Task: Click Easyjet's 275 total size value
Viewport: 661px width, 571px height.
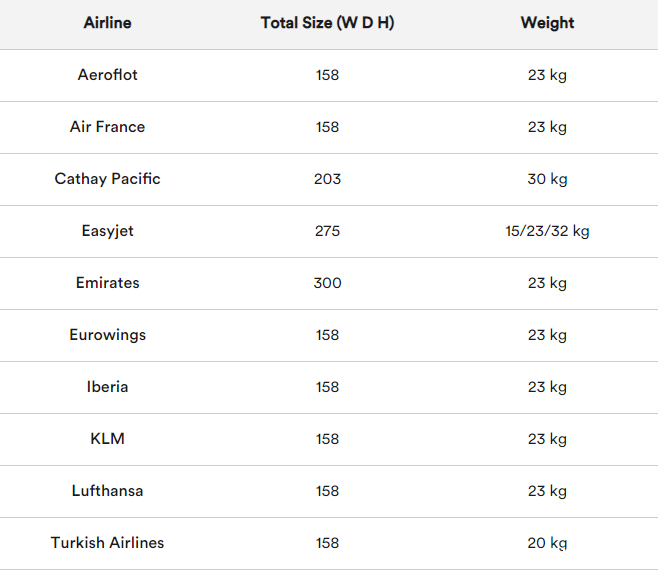Action: click(x=327, y=231)
